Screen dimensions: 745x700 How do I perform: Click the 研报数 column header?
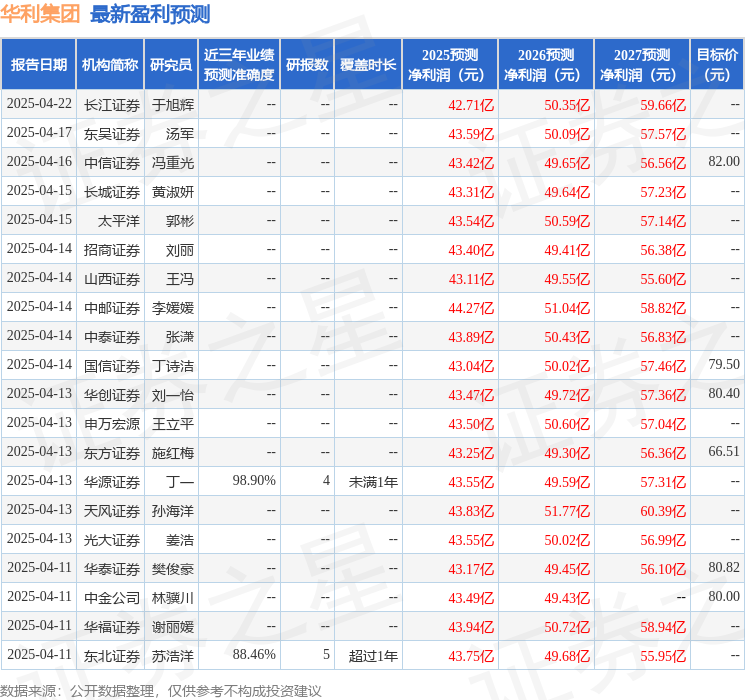307,65
